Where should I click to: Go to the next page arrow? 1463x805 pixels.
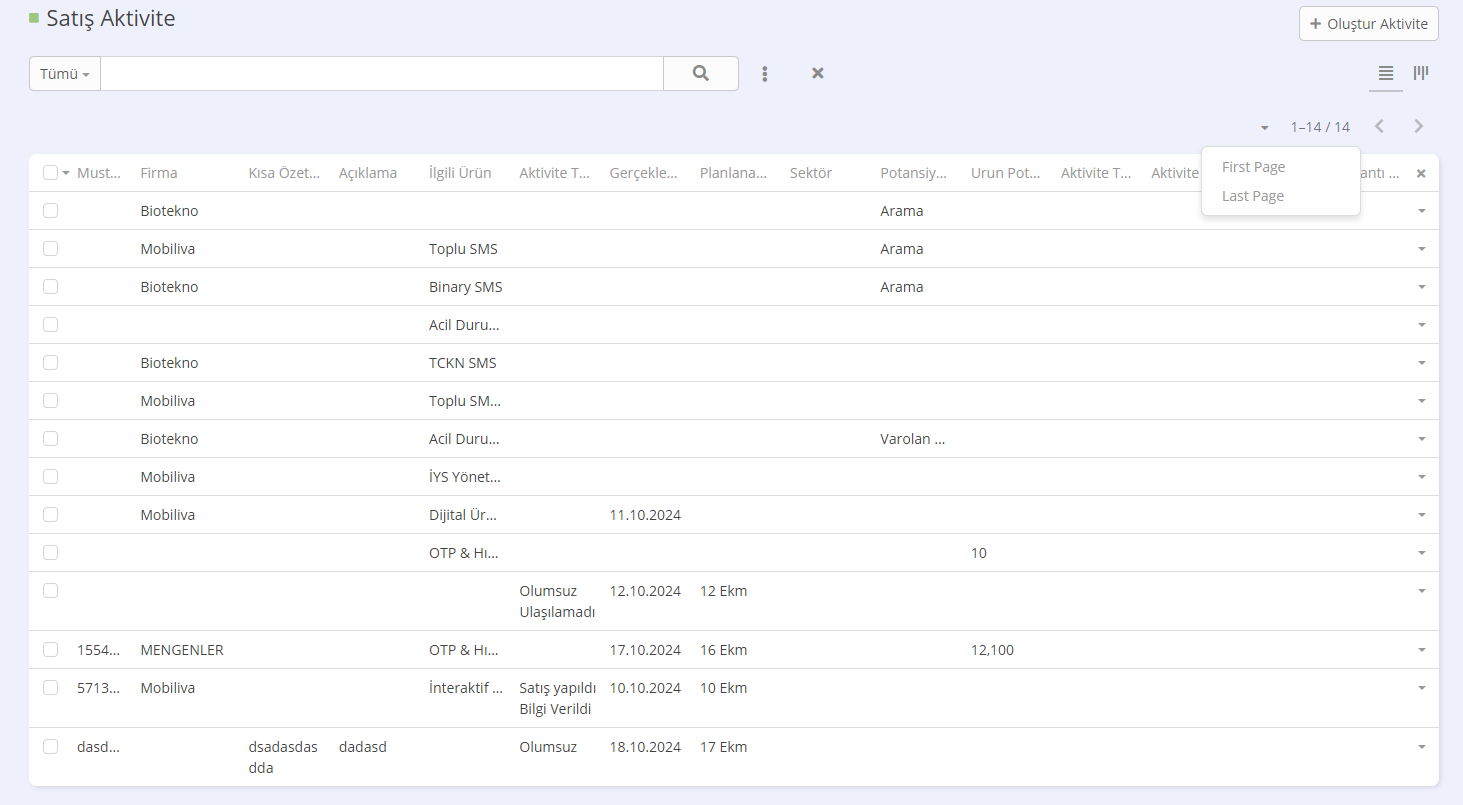click(x=1418, y=126)
